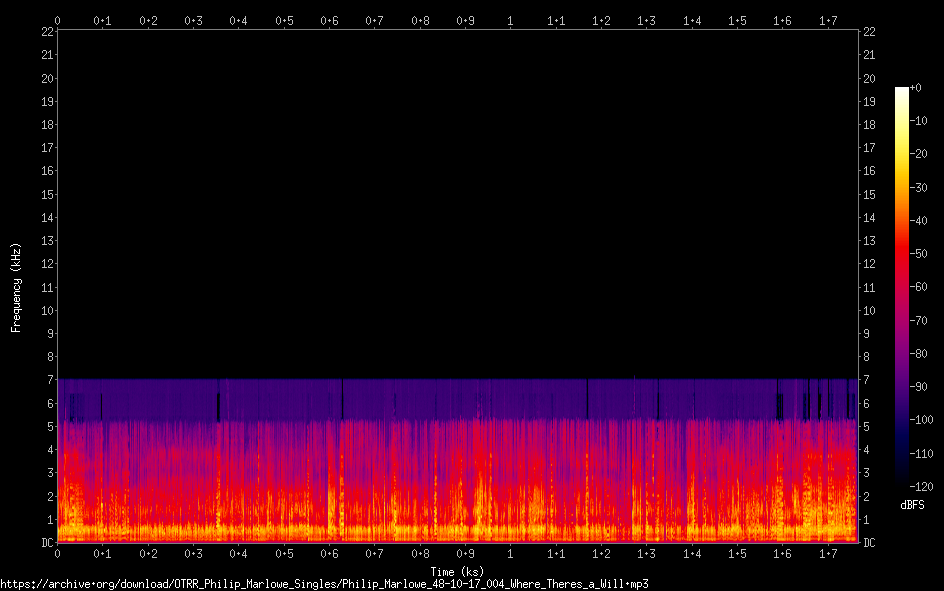Image resolution: width=944 pixels, height=591 pixels.
Task: Click the DC label on the left axis
Action: (47, 543)
